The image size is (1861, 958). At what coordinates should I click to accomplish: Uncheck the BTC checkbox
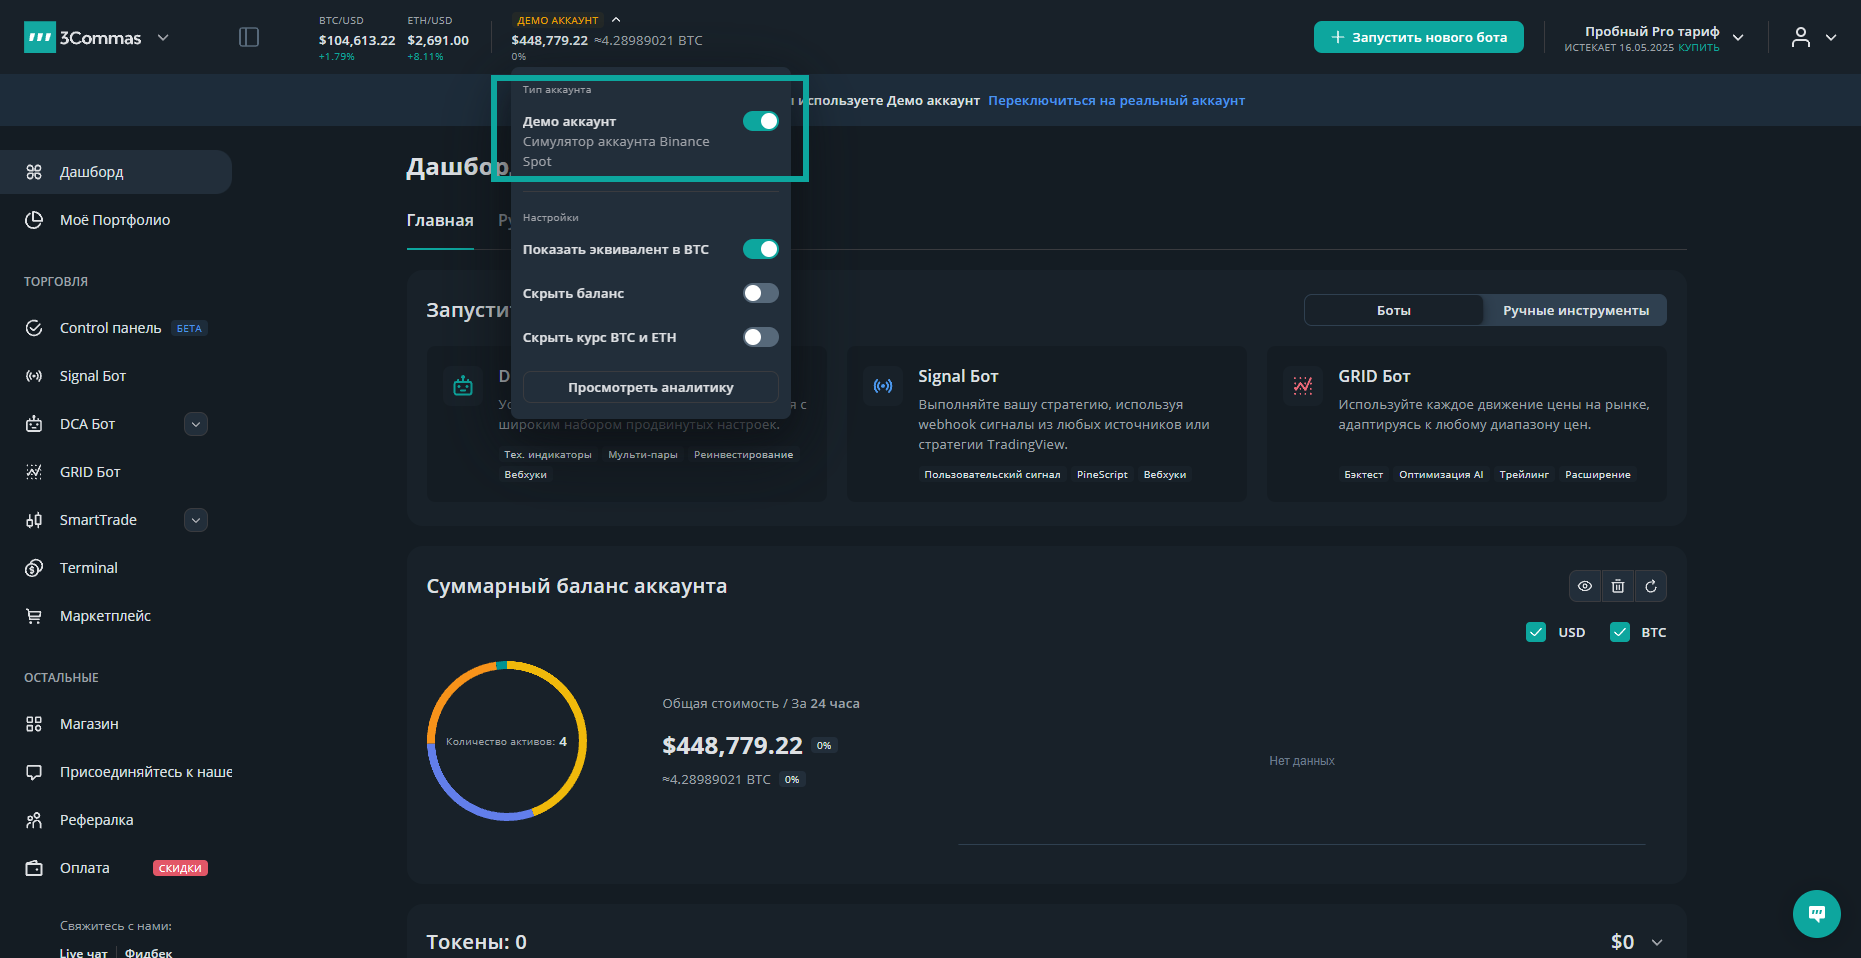(1620, 632)
